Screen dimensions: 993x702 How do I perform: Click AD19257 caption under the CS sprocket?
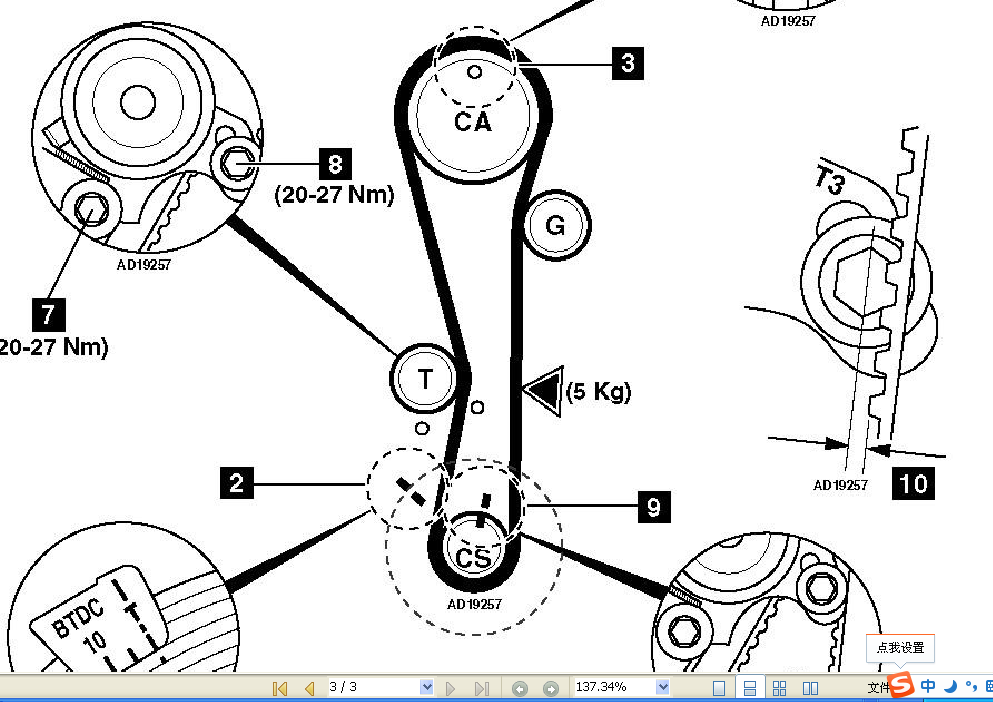click(x=474, y=604)
